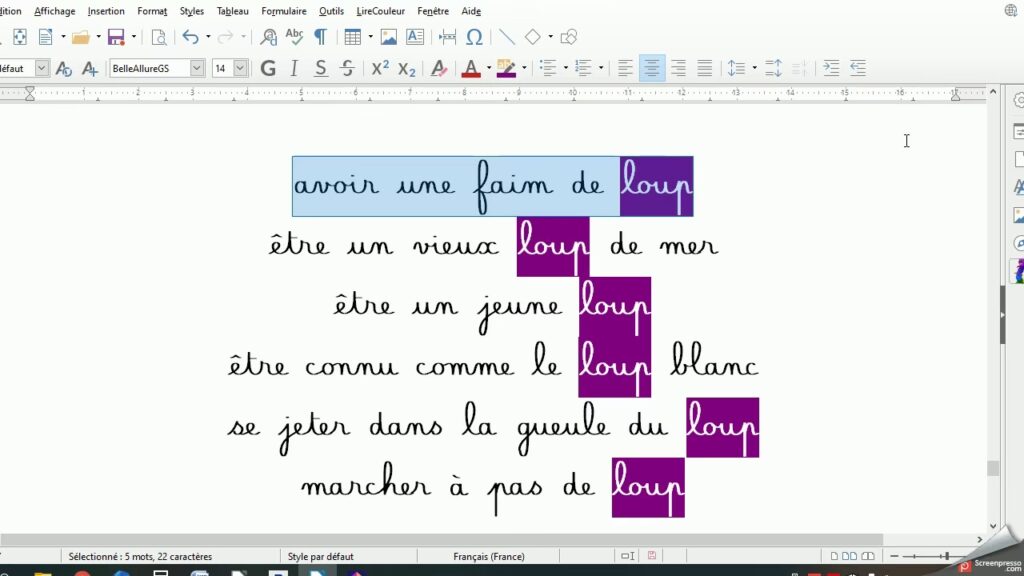Enable the Align Right paragraph toggle

pos(678,68)
